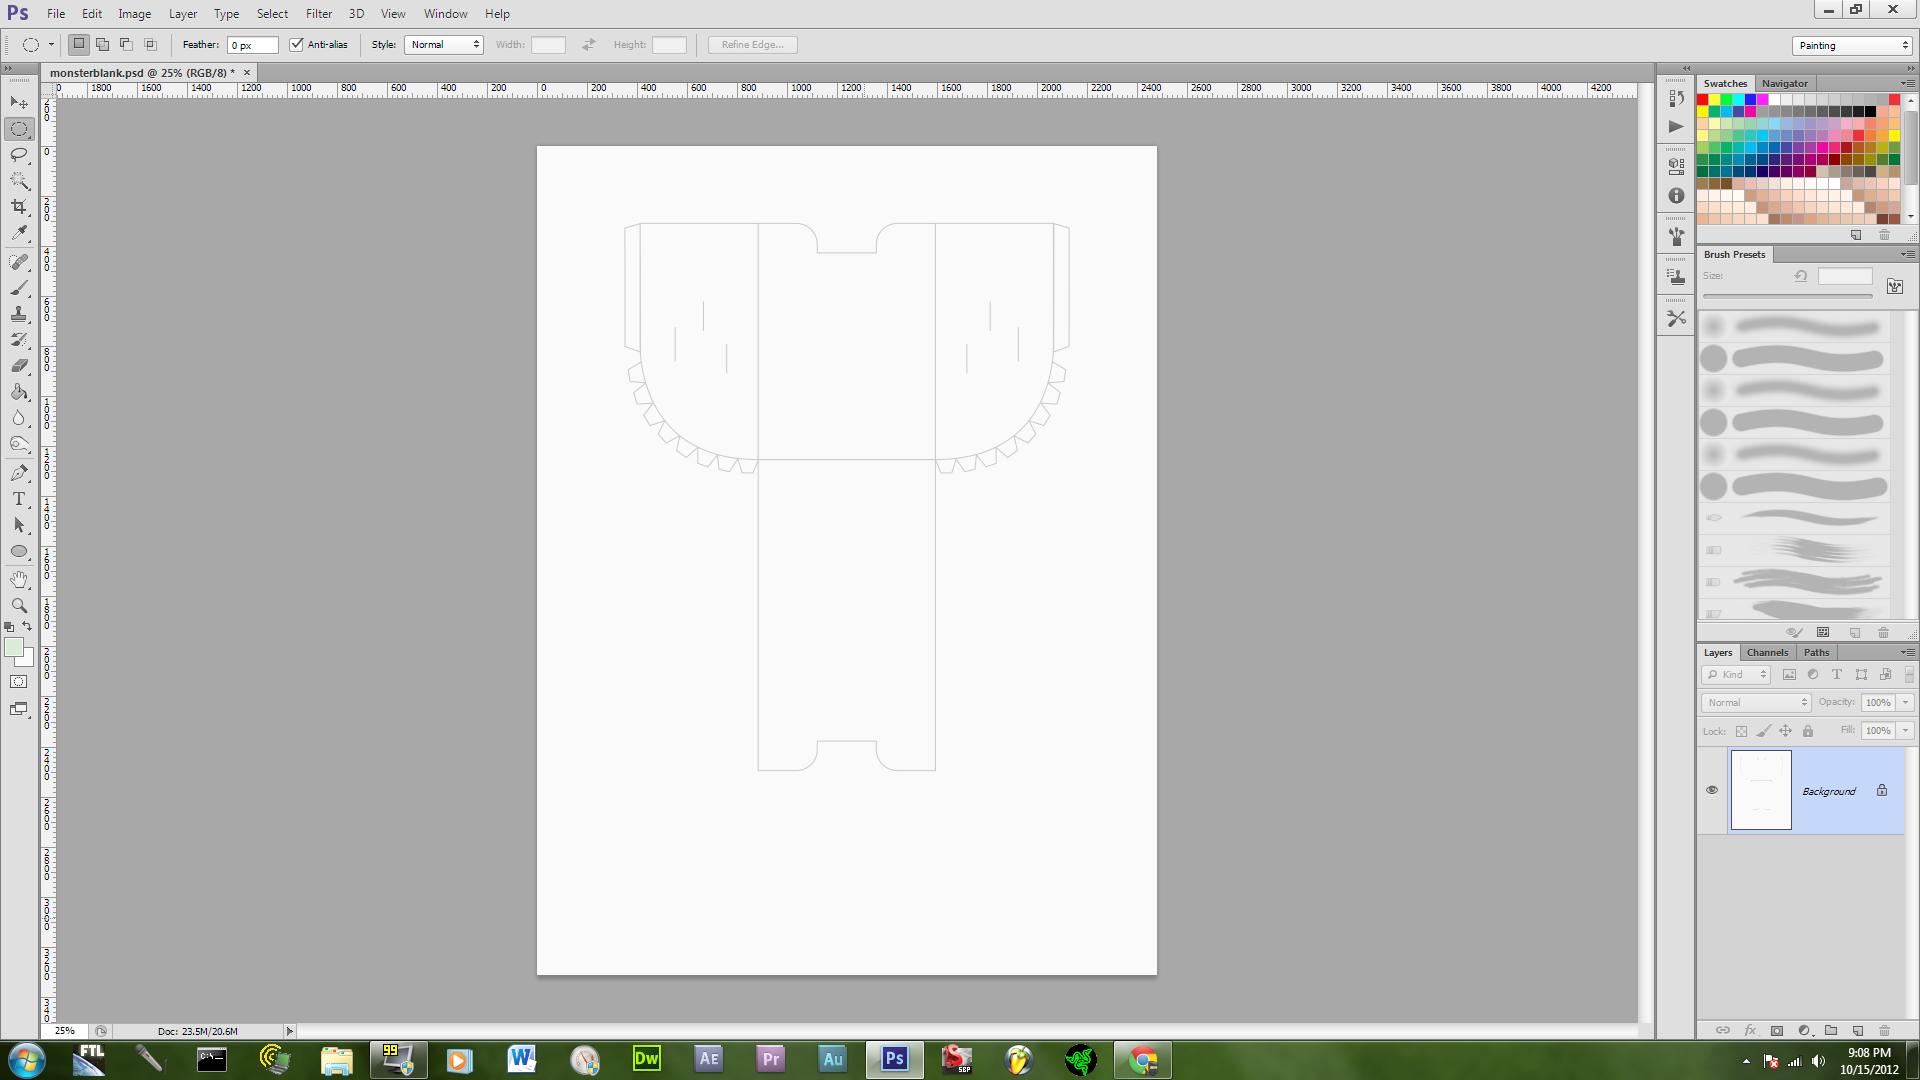Select the Eraser tool
The image size is (1920, 1080).
click(19, 366)
